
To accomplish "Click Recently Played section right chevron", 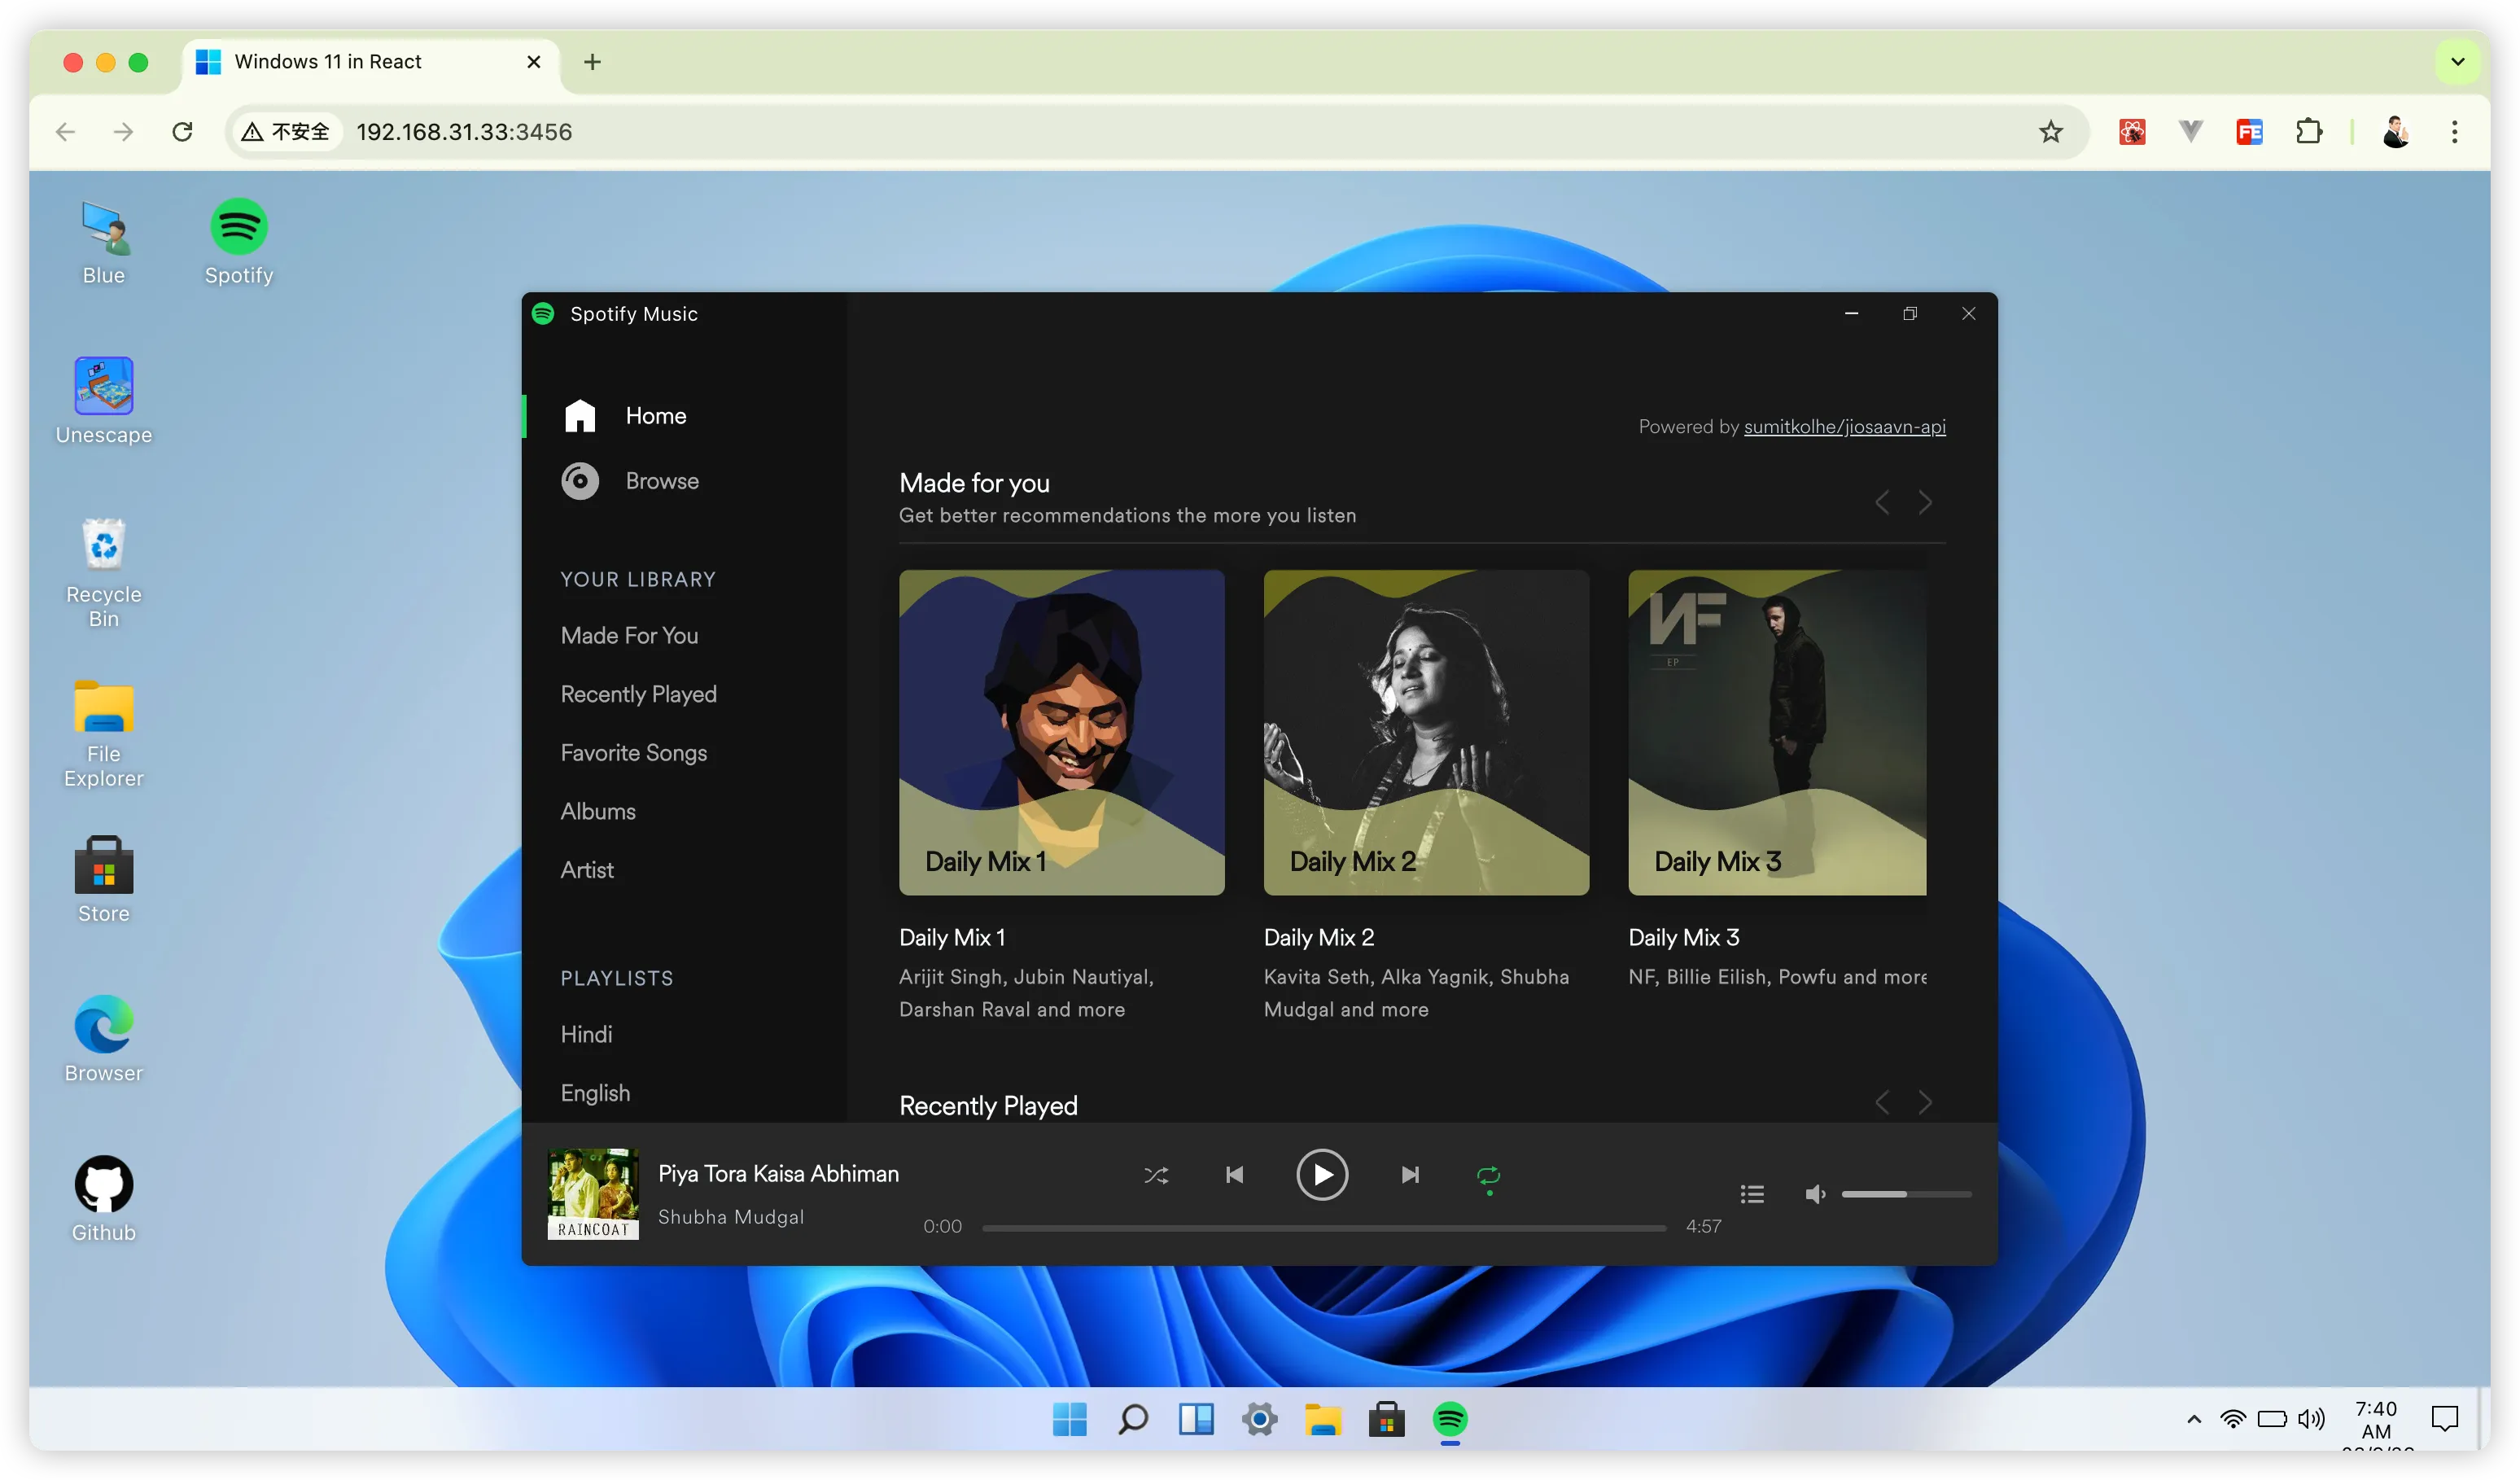I will pyautogui.click(x=1925, y=1102).
